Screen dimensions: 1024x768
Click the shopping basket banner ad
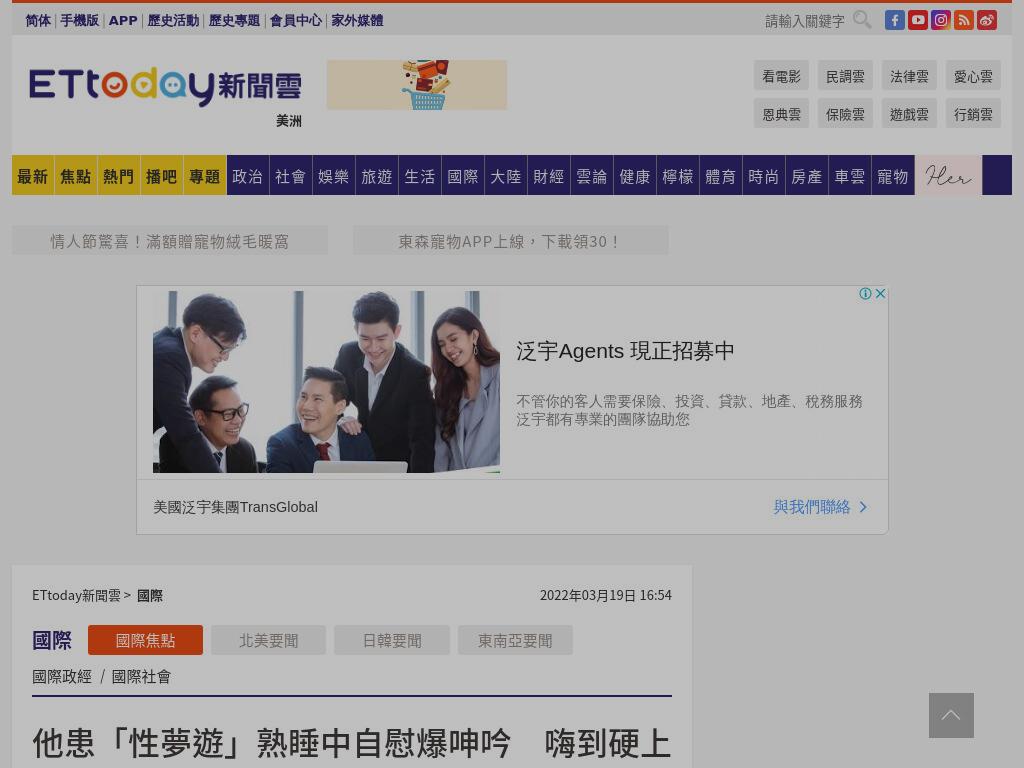pyautogui.click(x=417, y=85)
